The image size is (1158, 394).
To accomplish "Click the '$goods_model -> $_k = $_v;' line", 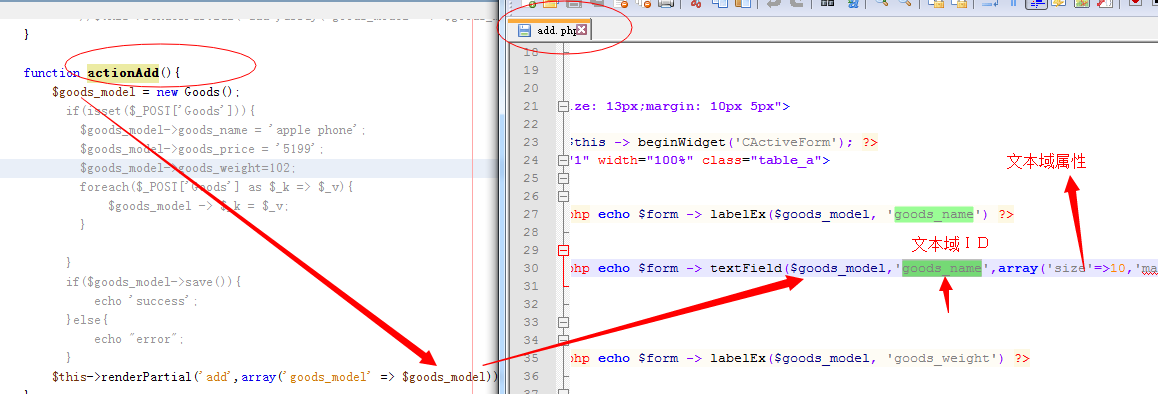I will 198,206.
